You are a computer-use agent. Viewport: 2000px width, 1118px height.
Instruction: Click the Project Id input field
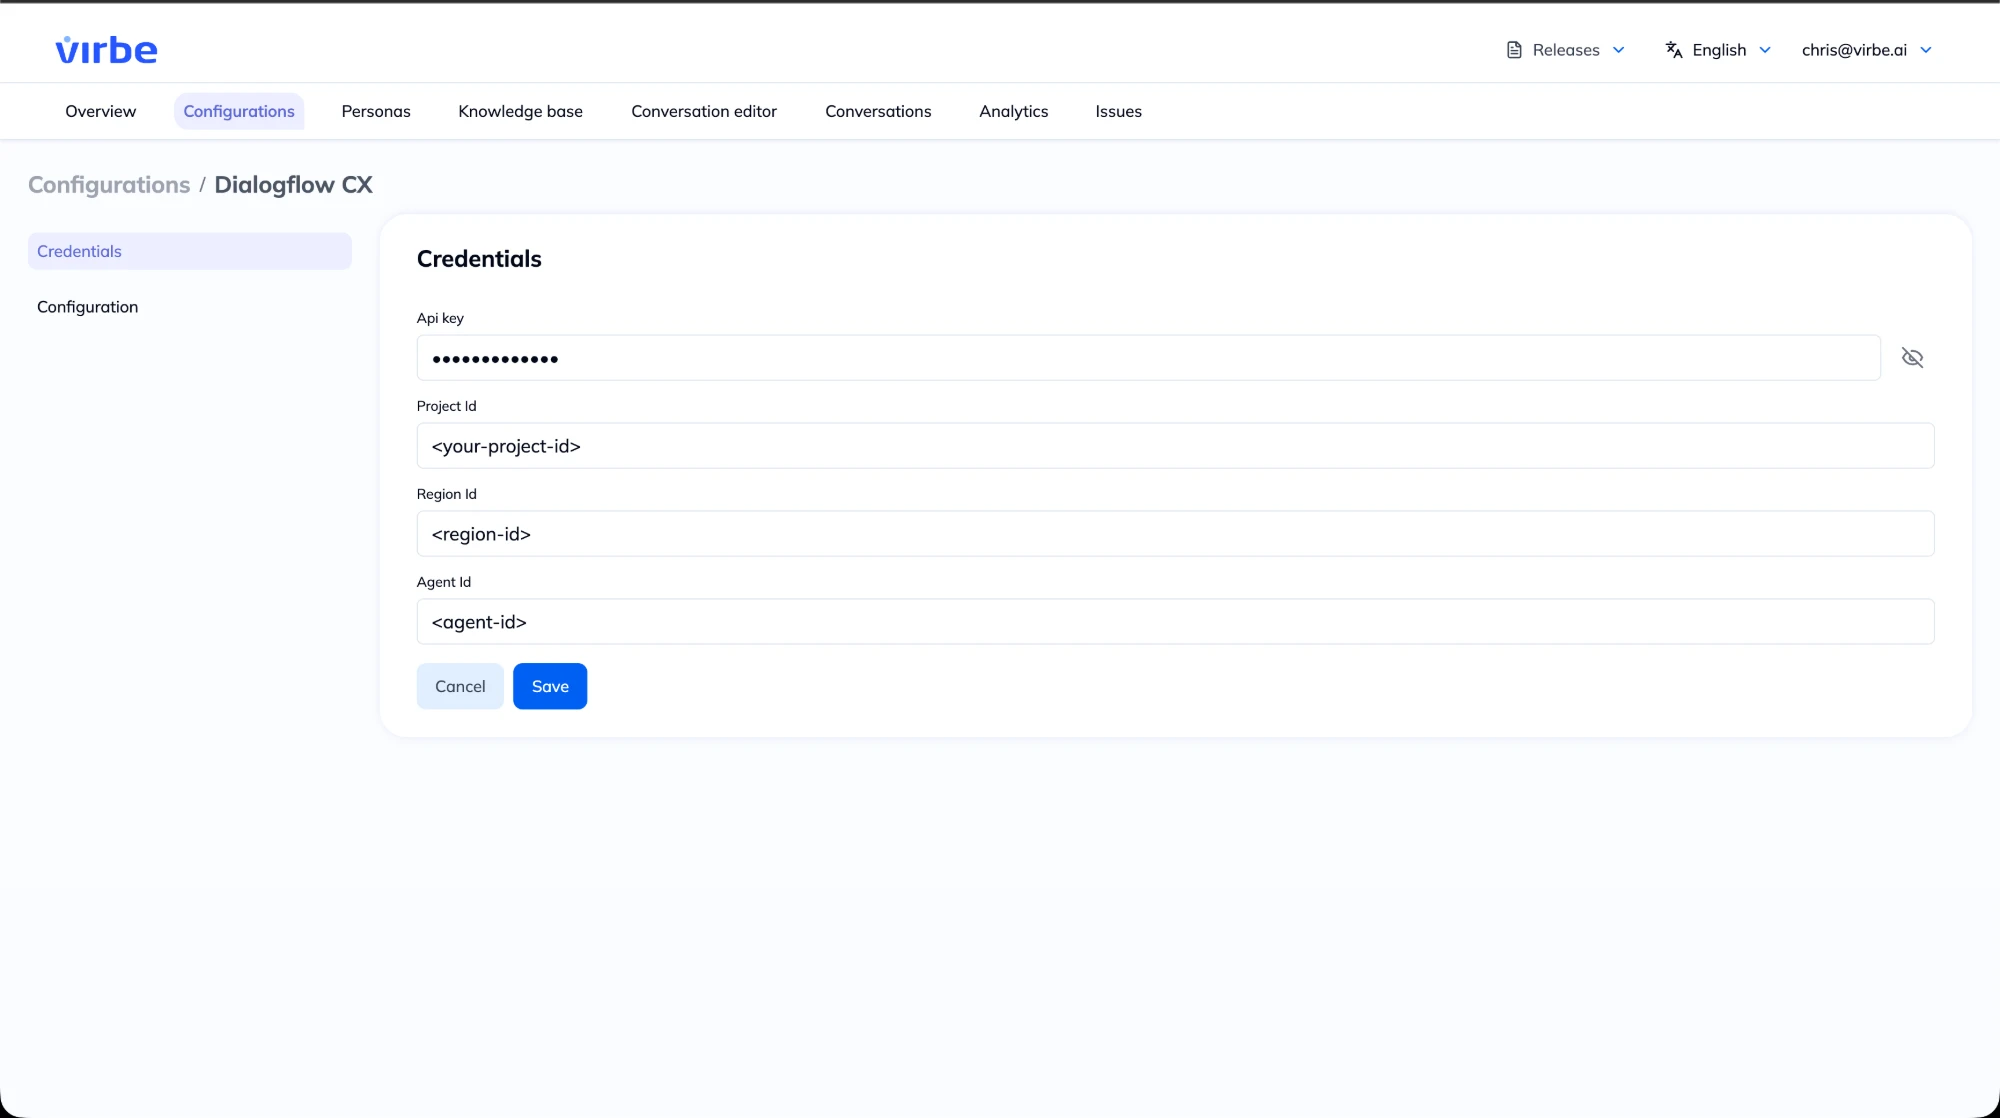[1175, 446]
